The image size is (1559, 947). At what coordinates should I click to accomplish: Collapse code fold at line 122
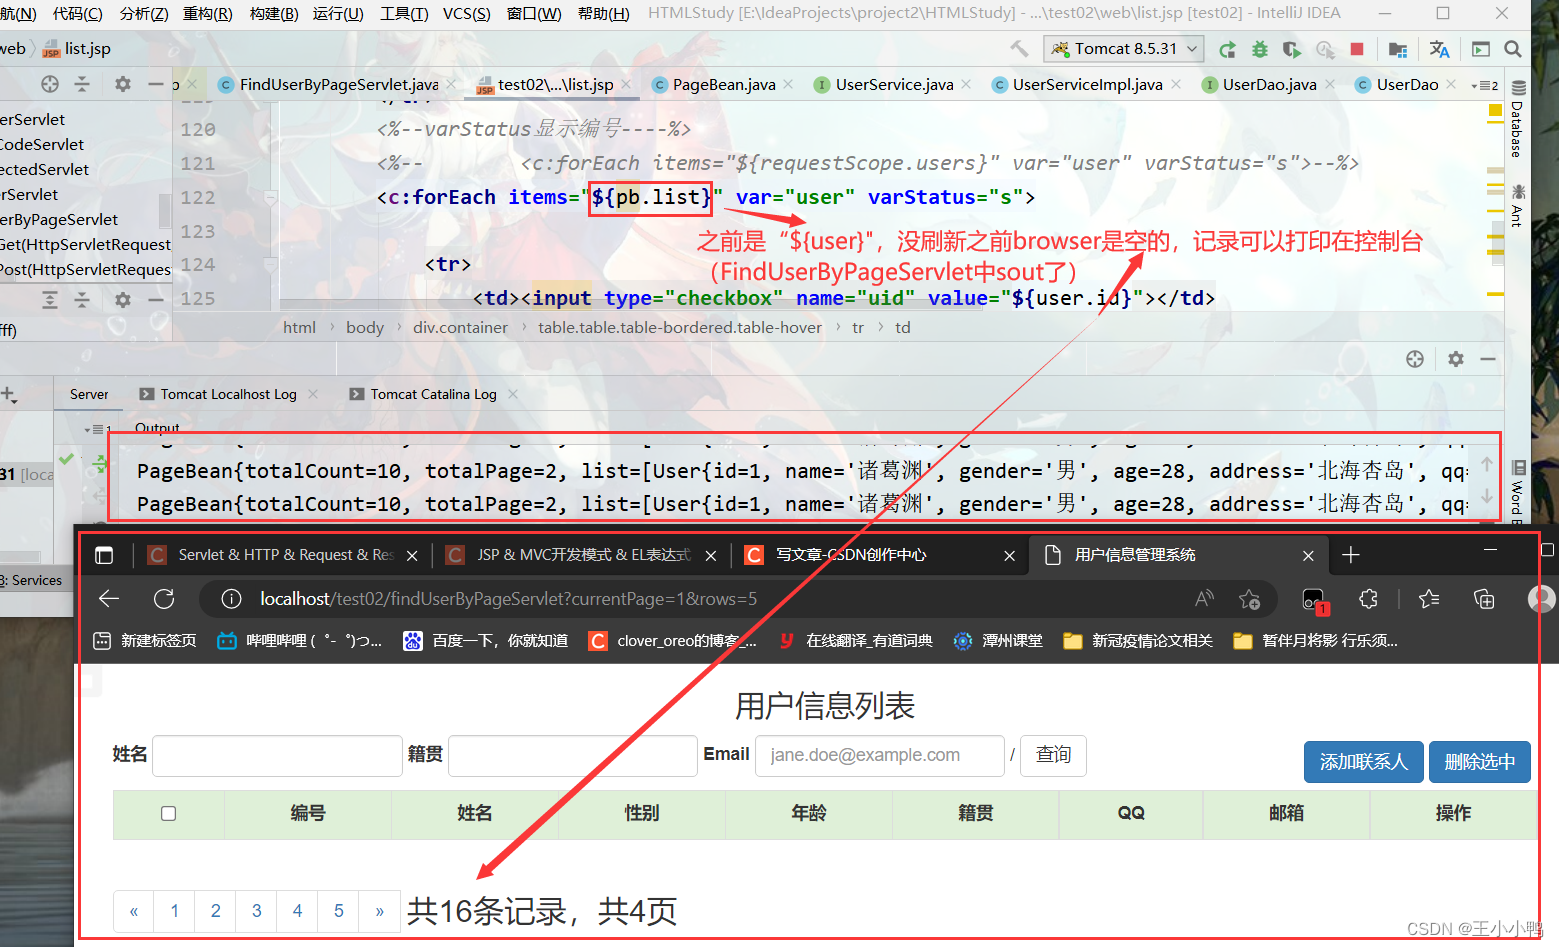pyautogui.click(x=269, y=197)
